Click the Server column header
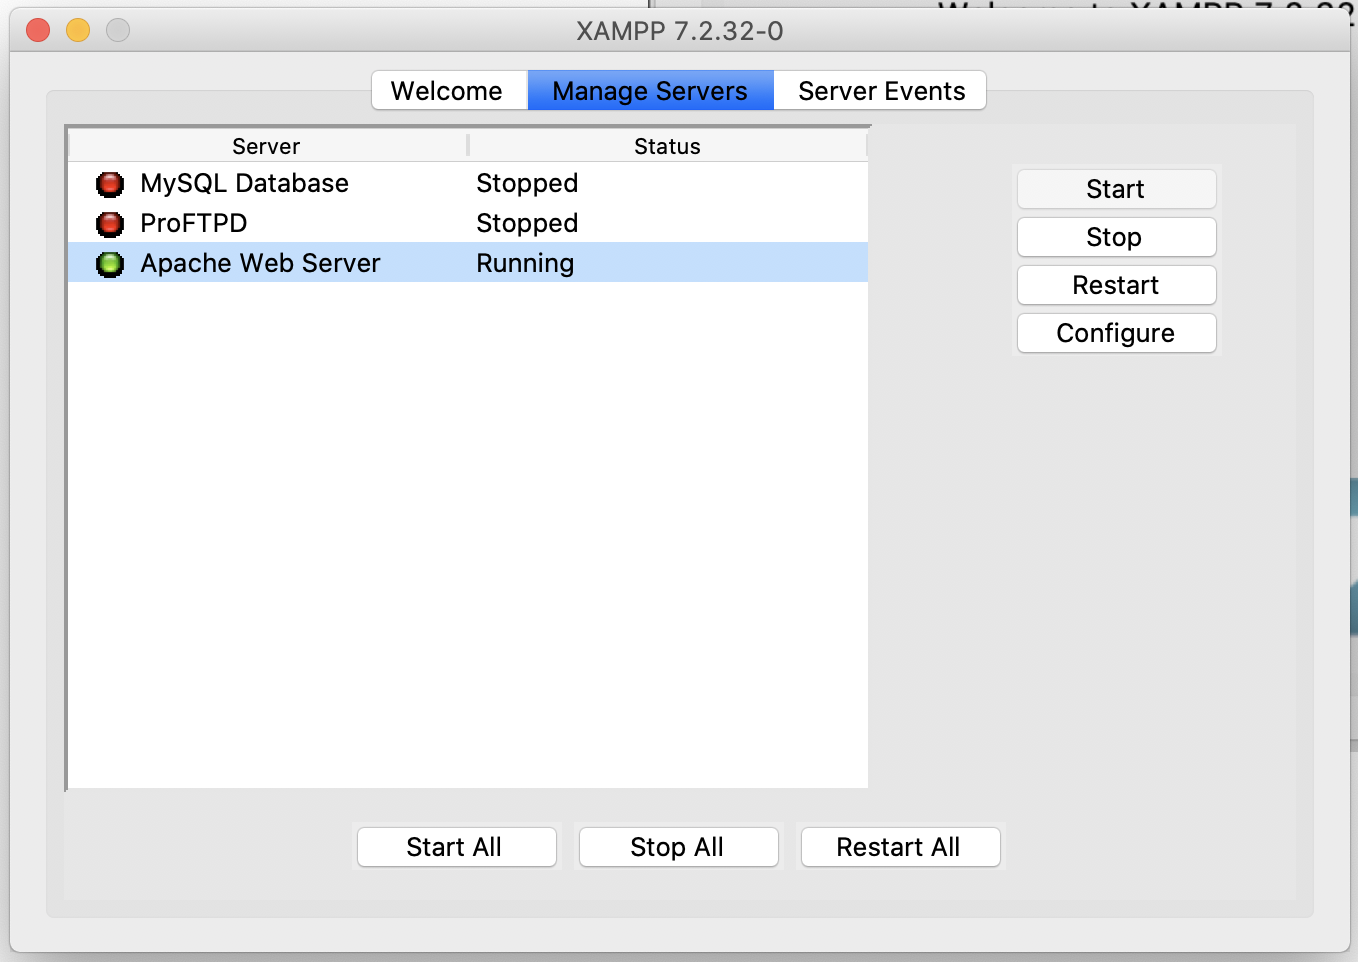 tap(267, 146)
